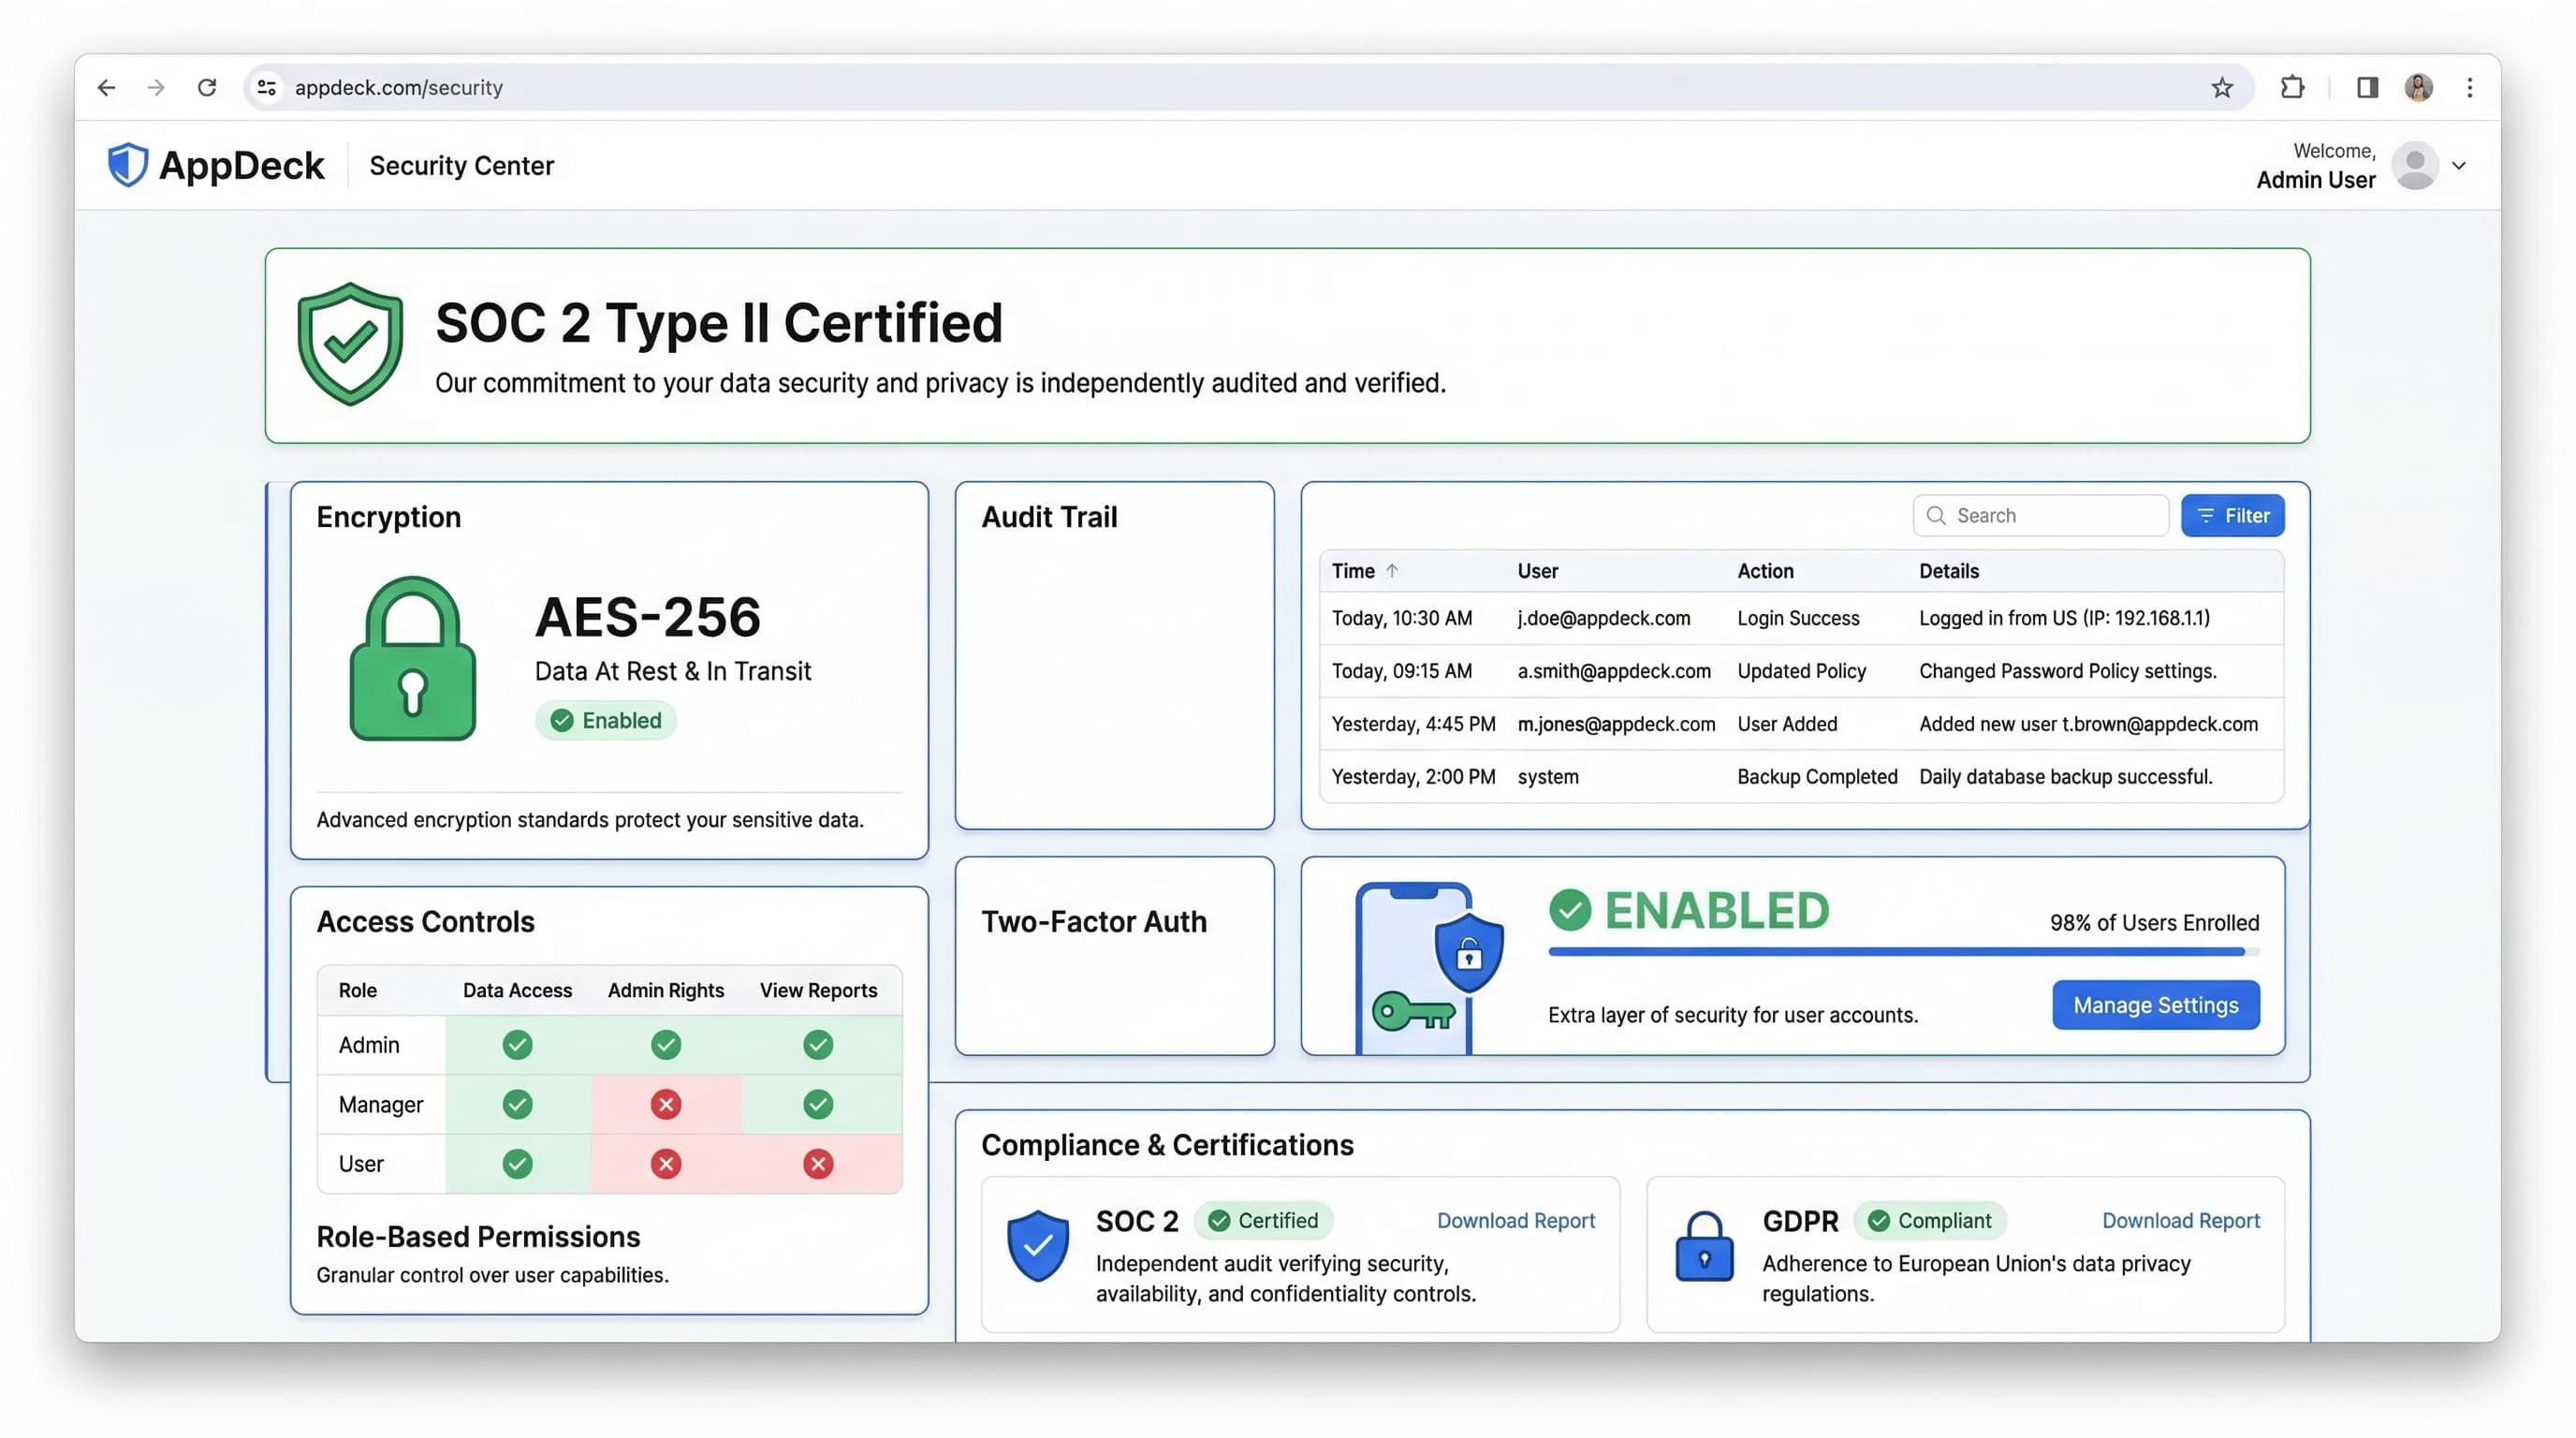Viewport: 2576px width, 1438px height.
Task: Open Manage Settings for two-factor auth
Action: coord(2155,1005)
